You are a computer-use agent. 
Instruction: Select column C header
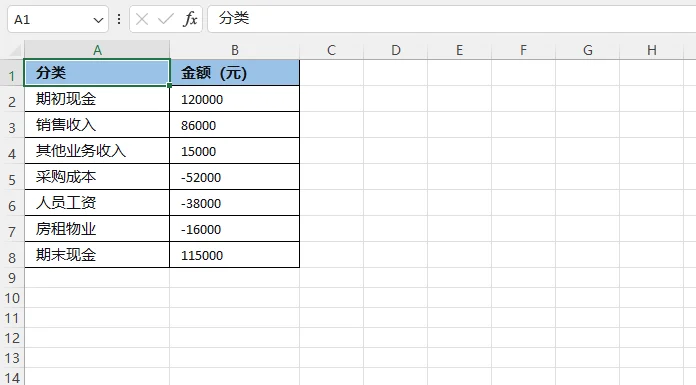tap(332, 50)
